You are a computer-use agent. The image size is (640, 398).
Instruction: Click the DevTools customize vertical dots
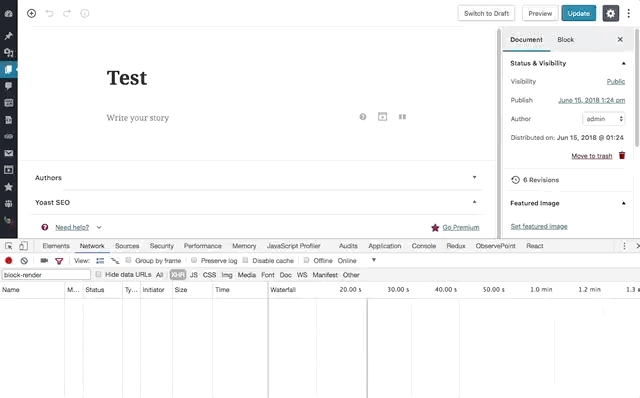(624, 246)
